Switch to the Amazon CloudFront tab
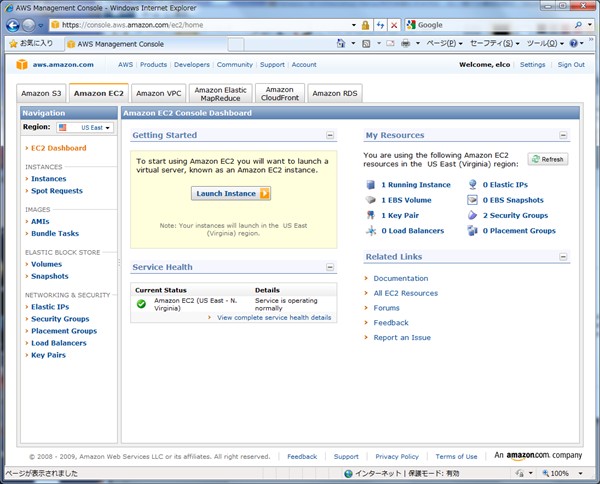This screenshot has height=484, width=600. 280,93
